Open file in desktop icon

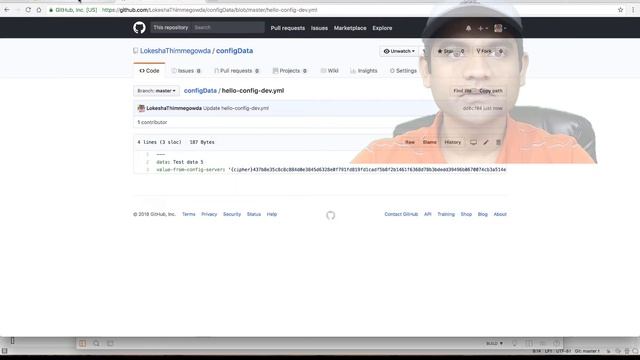tap(473, 142)
